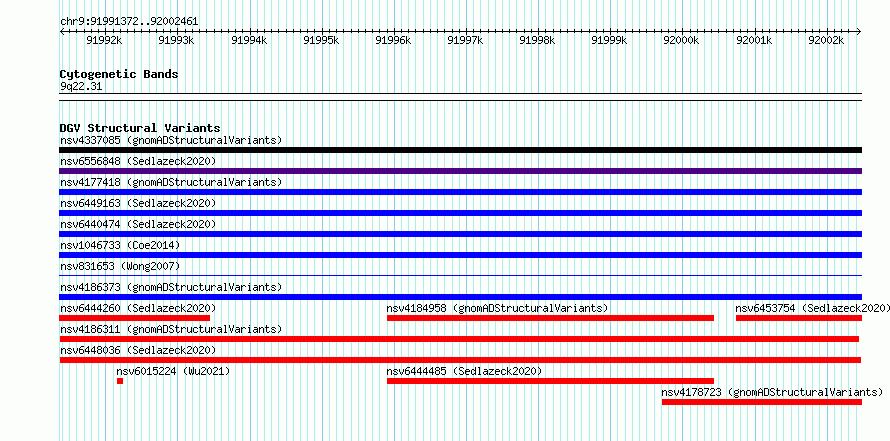Open label nsv6444260 (Sedlazeck2020)
890x441 pixels.
coord(138,308)
